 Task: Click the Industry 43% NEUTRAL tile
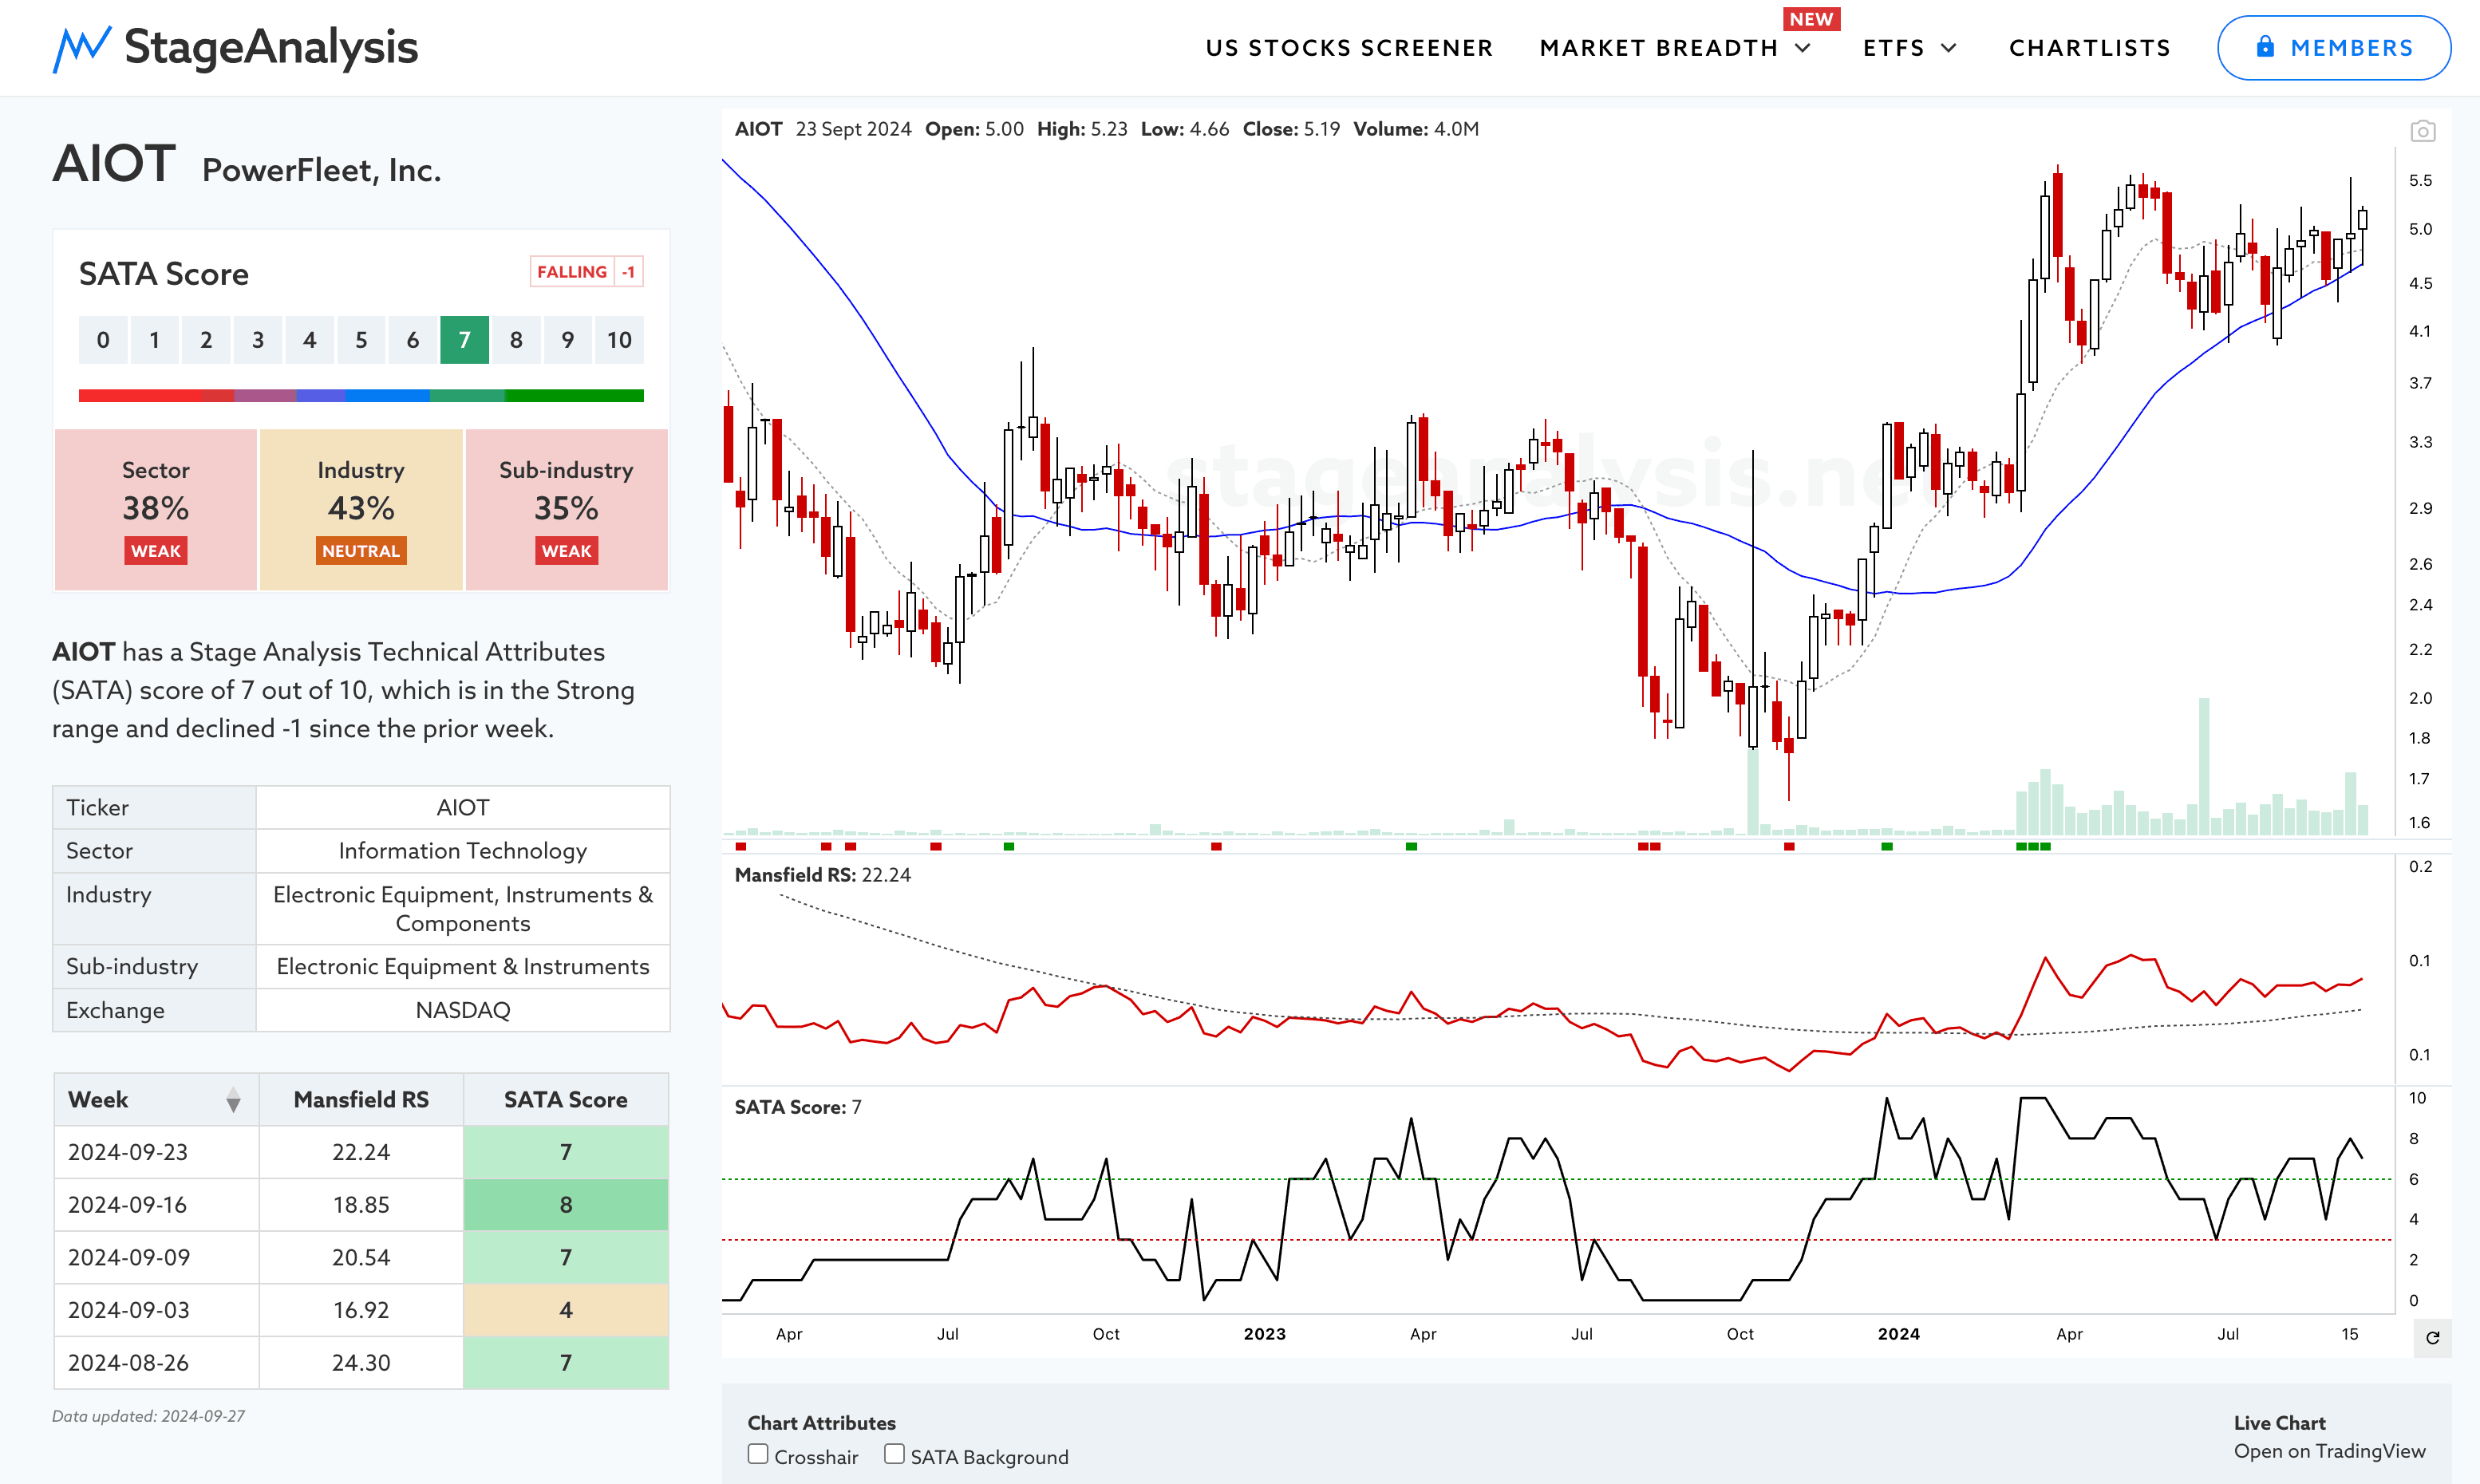[x=361, y=510]
